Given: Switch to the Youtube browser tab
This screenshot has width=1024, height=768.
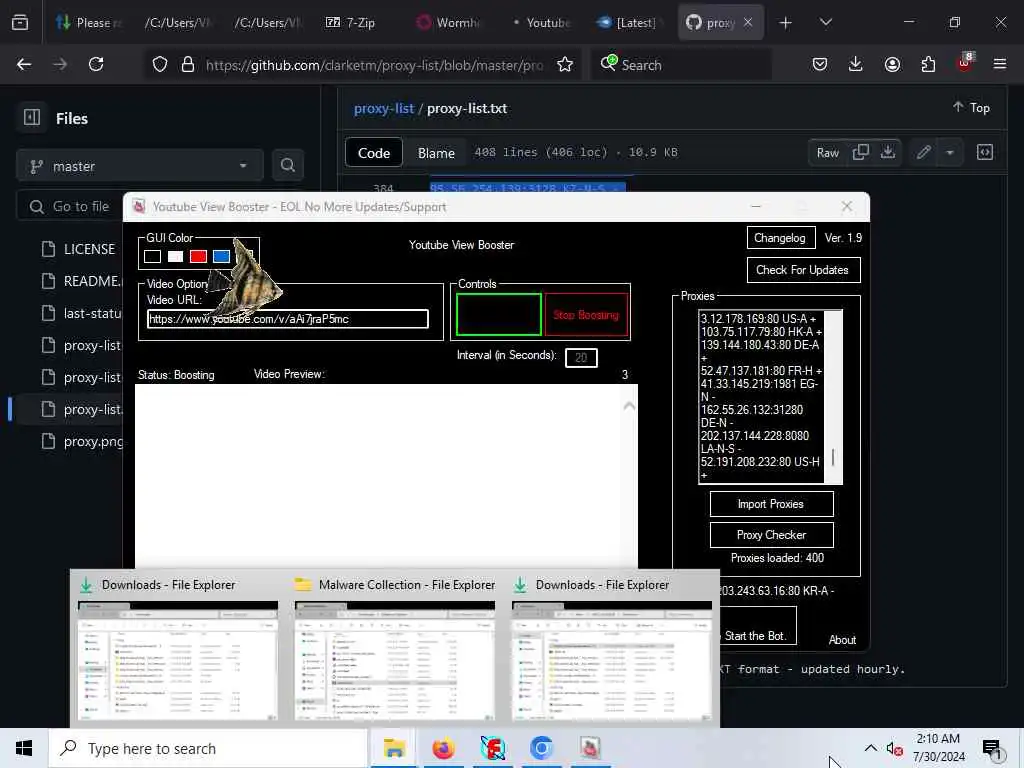Looking at the screenshot, I should coord(541,23).
